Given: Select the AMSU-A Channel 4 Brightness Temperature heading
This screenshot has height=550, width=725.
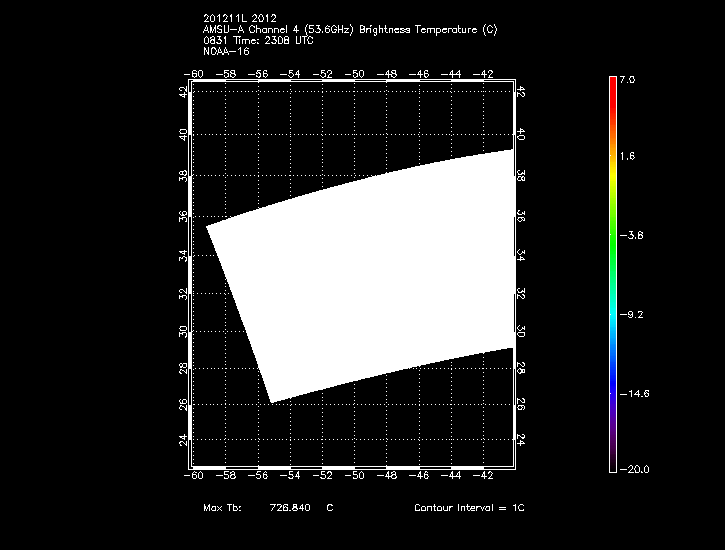Looking at the screenshot, I should (x=349, y=29).
